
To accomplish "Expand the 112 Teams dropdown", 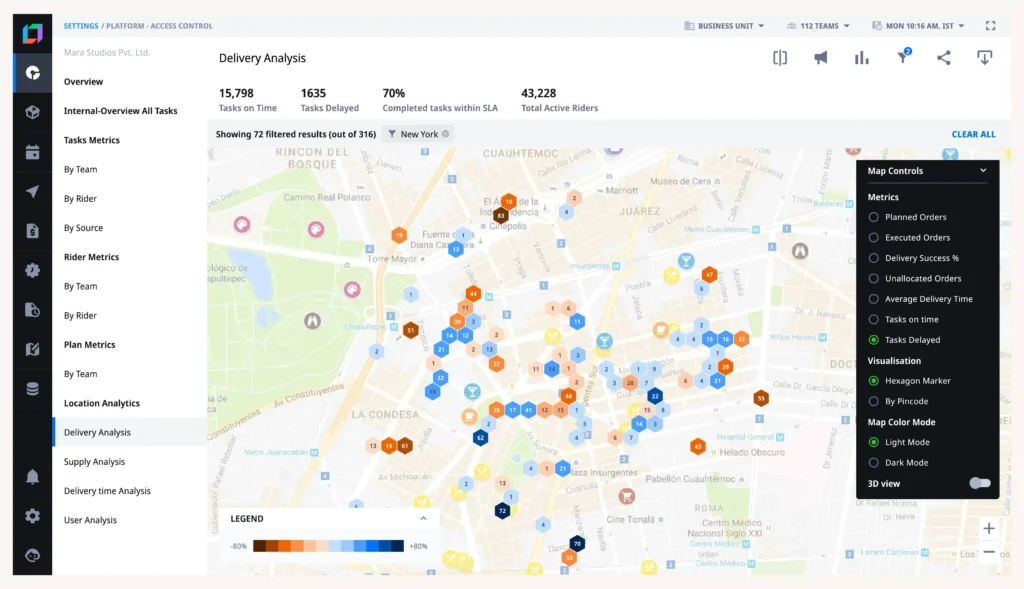I will point(818,26).
